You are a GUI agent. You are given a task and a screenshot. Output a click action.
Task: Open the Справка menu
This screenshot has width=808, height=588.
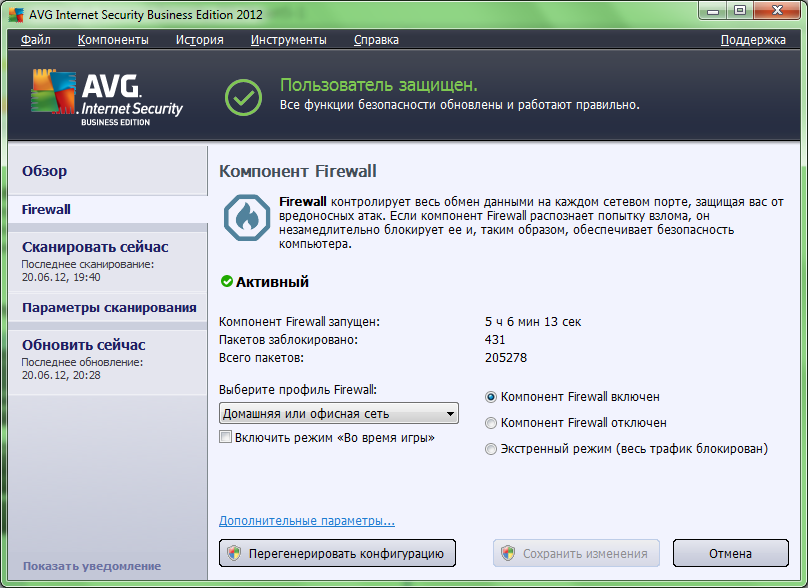point(376,40)
